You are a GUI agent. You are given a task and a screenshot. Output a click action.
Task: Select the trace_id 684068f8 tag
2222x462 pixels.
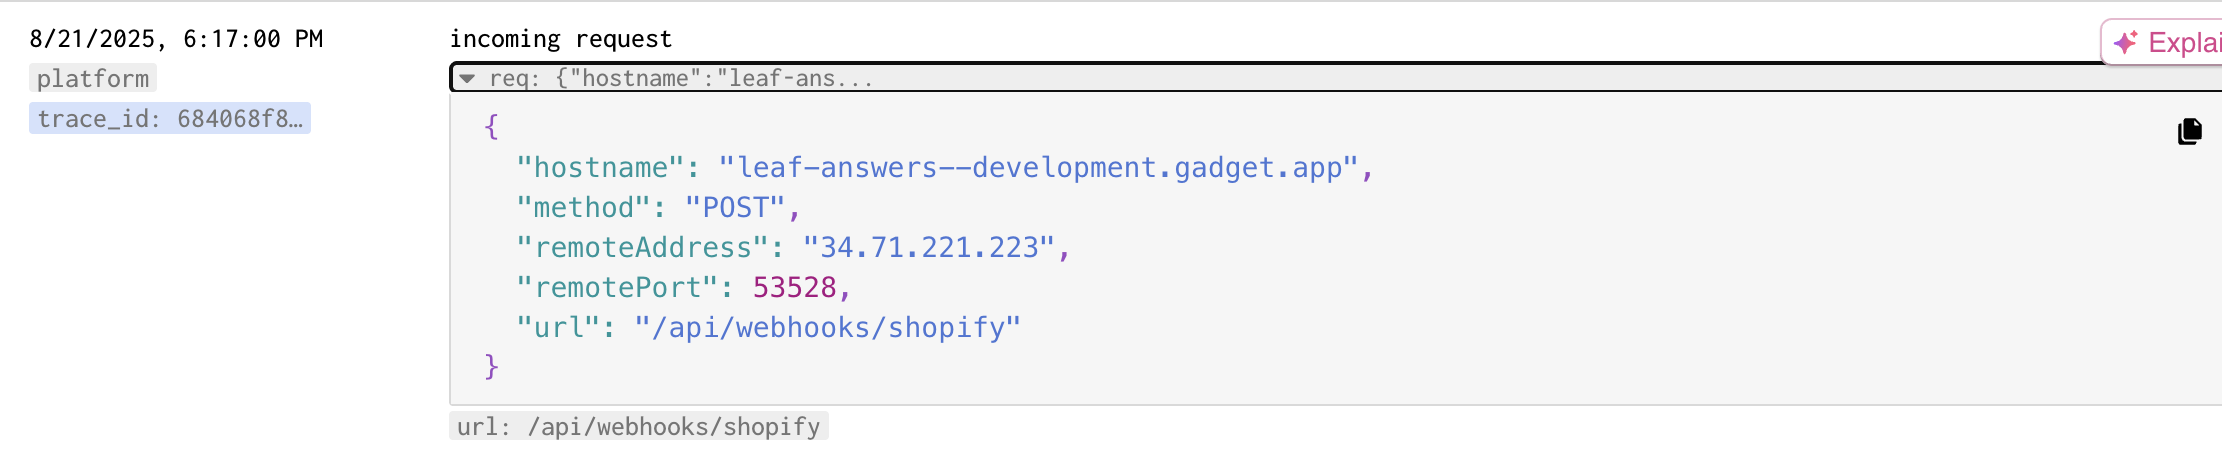click(x=169, y=118)
